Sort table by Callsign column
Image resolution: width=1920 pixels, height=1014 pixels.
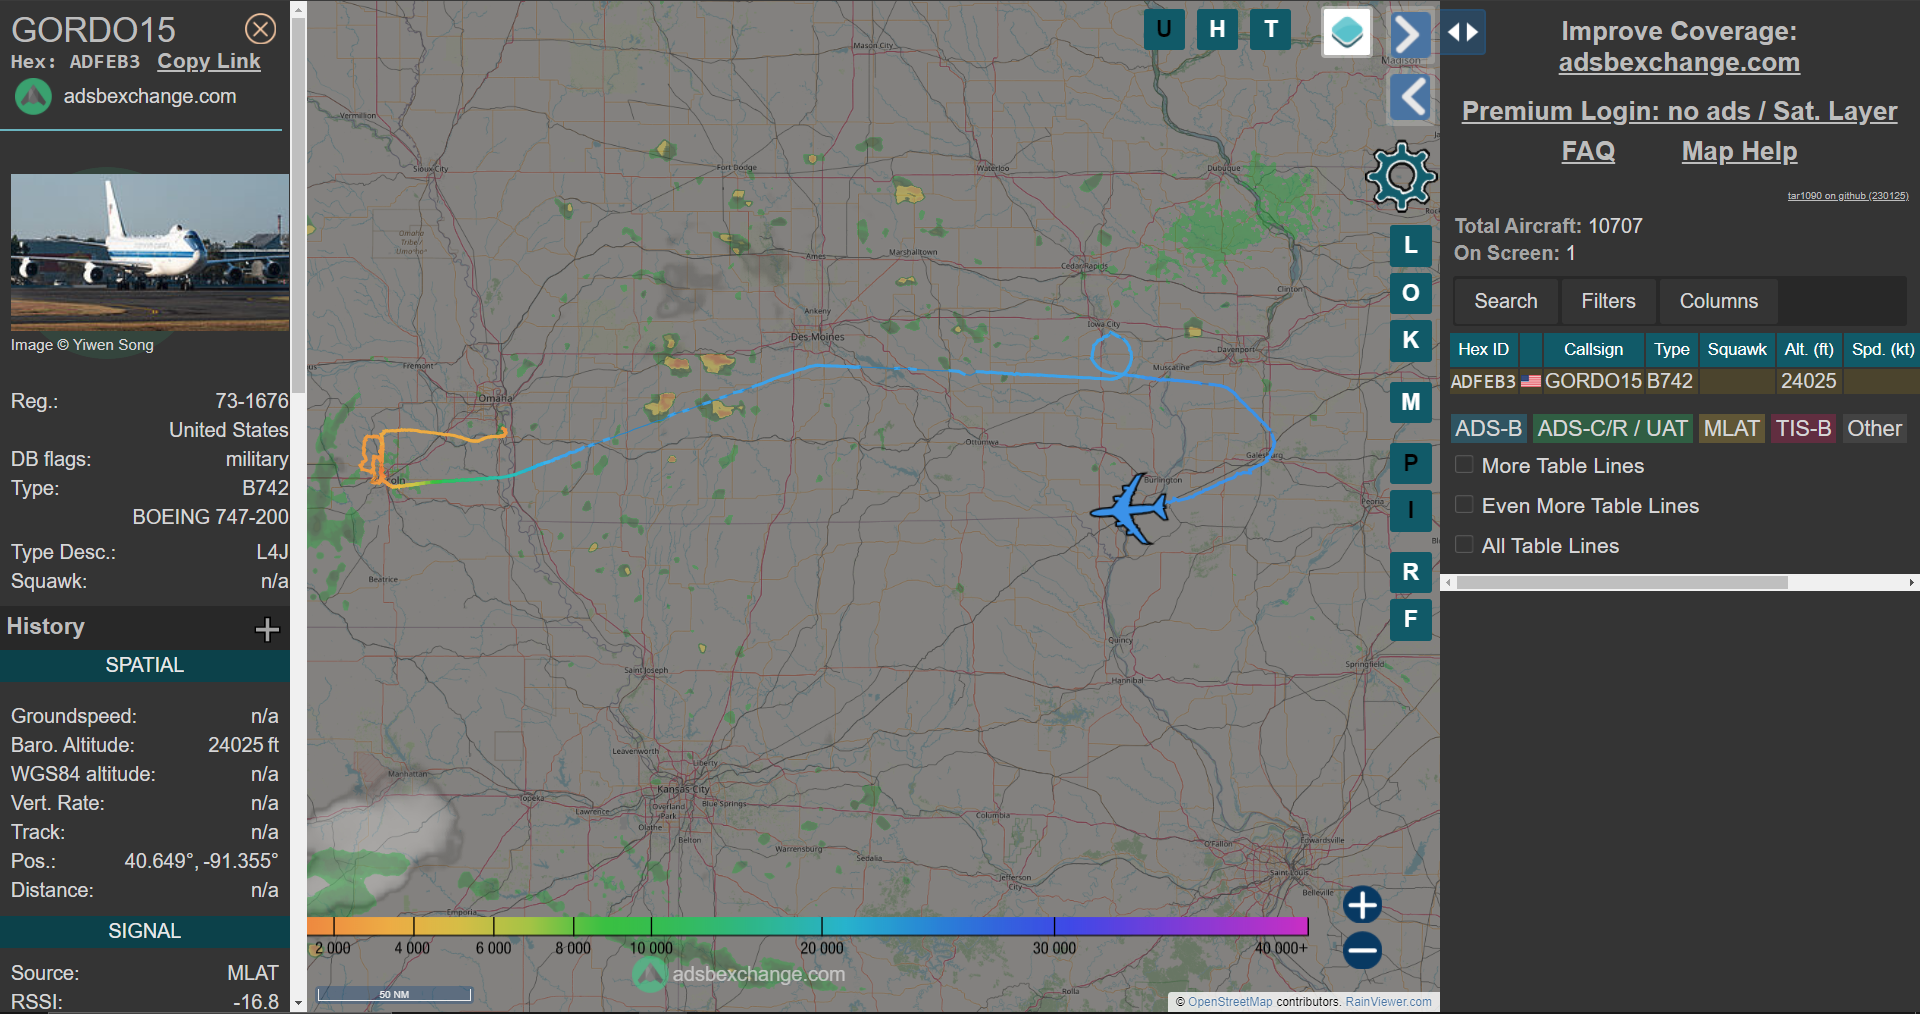tap(1593, 349)
